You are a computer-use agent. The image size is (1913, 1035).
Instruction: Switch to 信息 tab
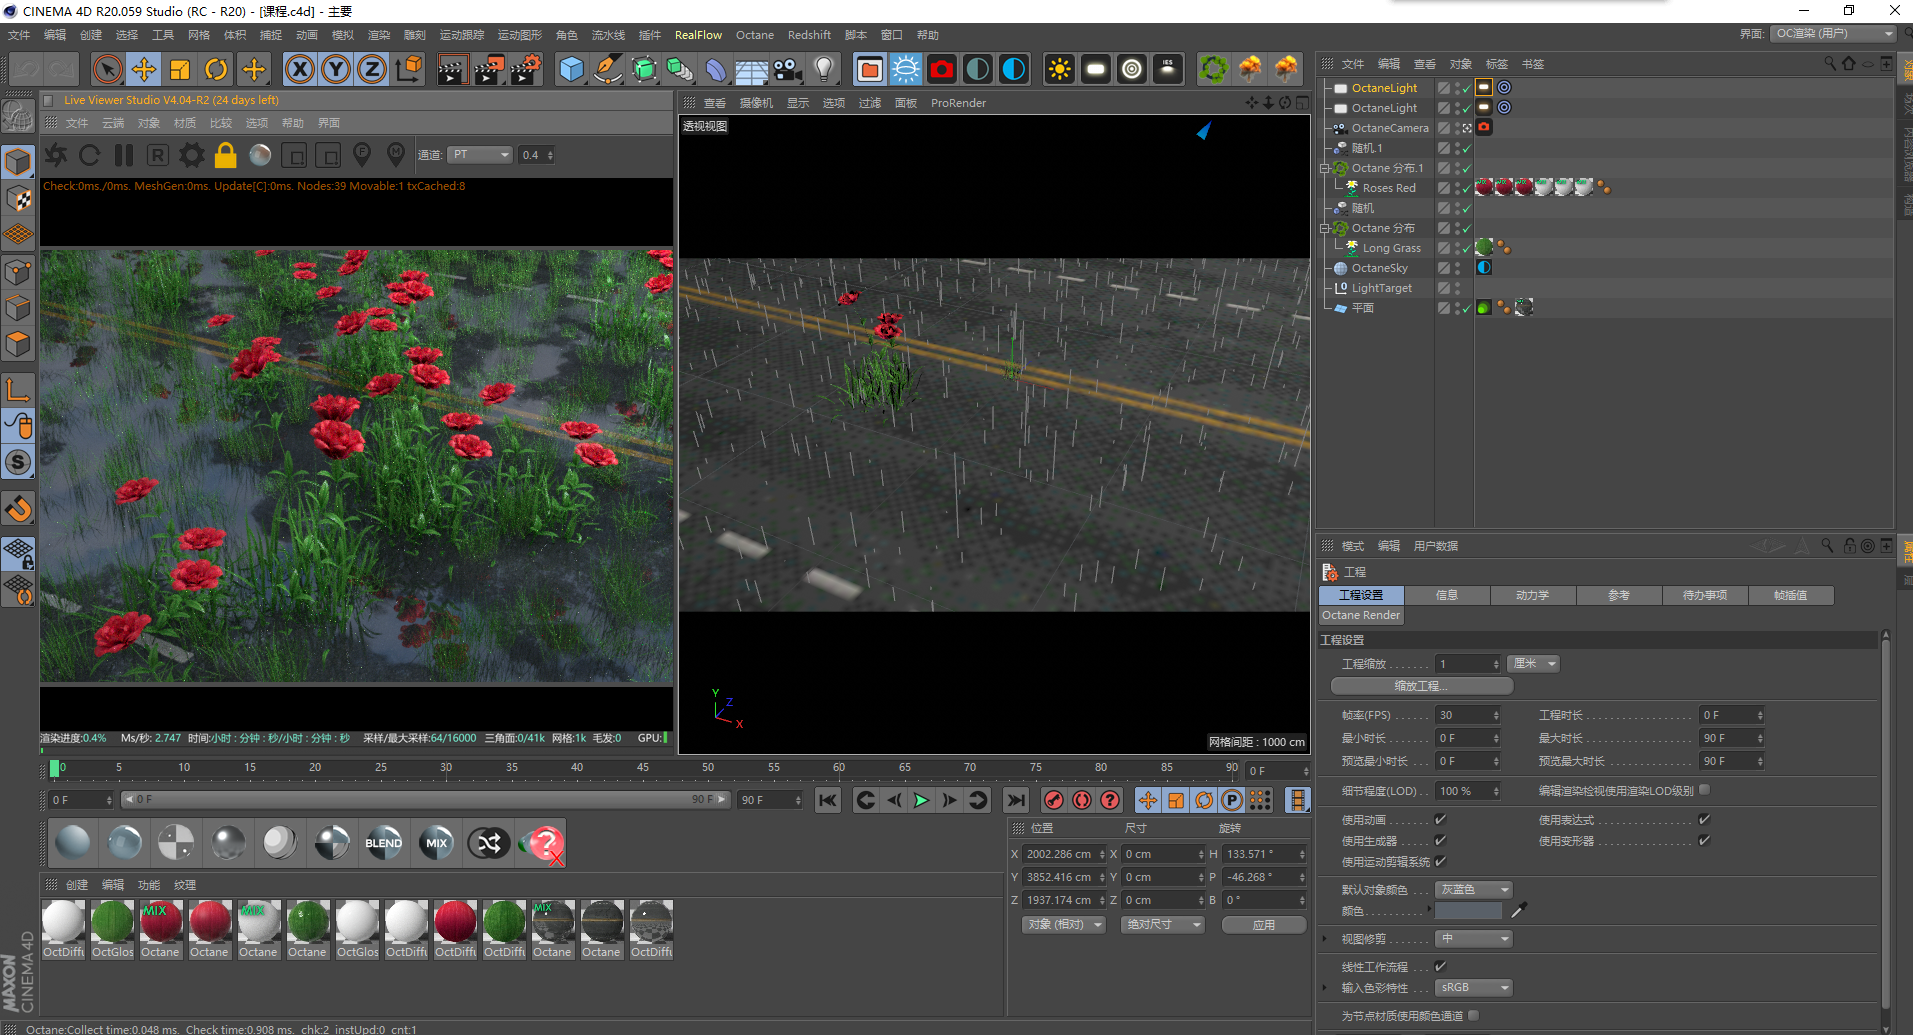pyautogui.click(x=1446, y=595)
